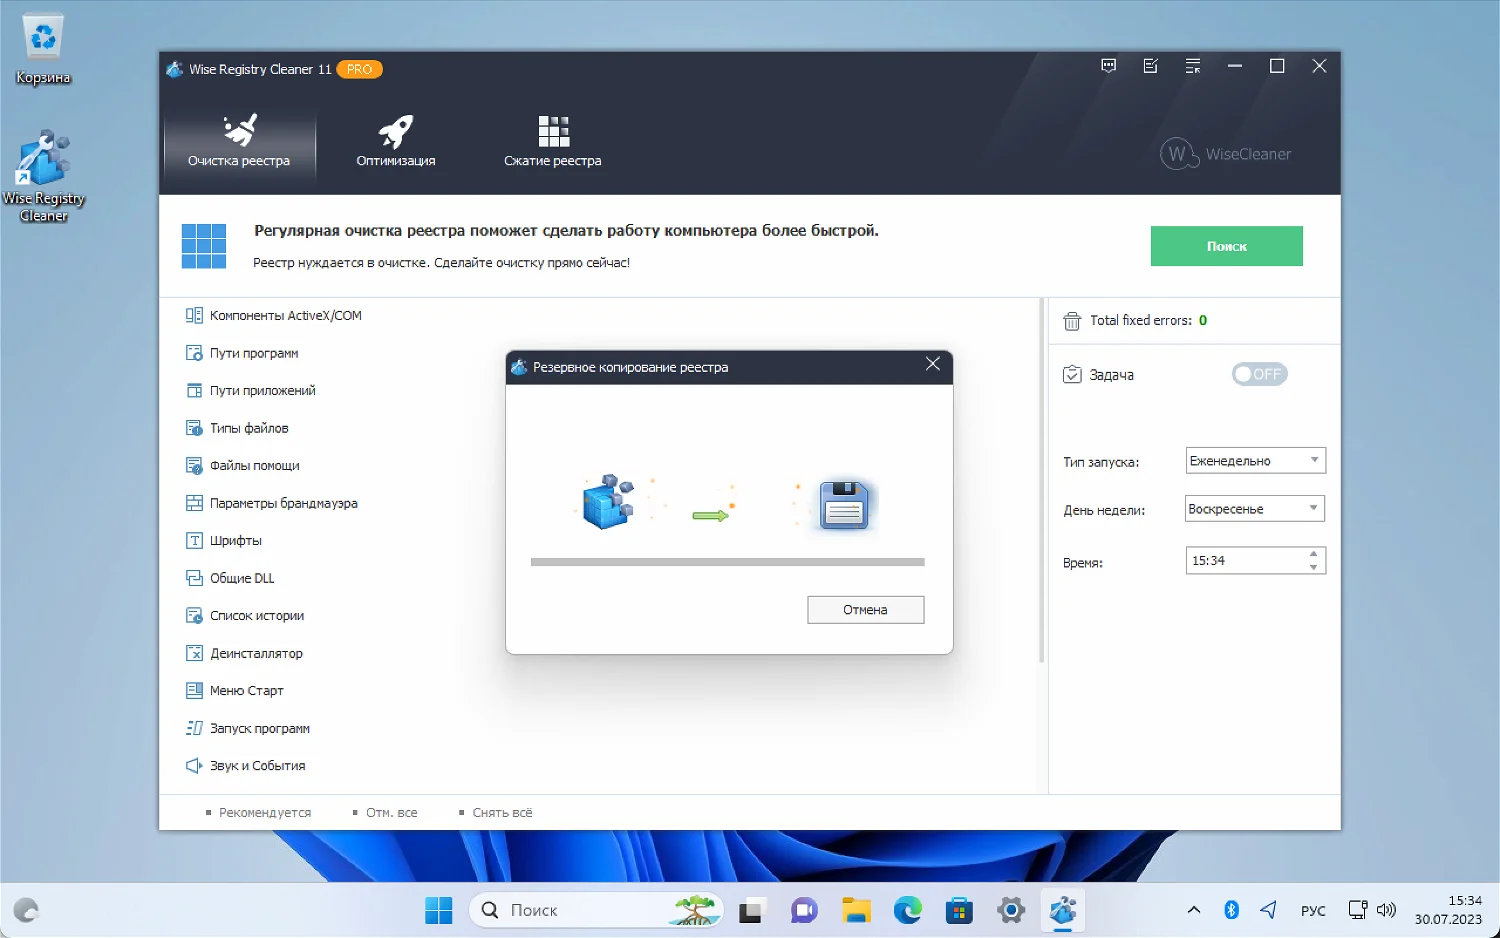Click the Компоненты ActiveX/COM icon

pyautogui.click(x=194, y=315)
